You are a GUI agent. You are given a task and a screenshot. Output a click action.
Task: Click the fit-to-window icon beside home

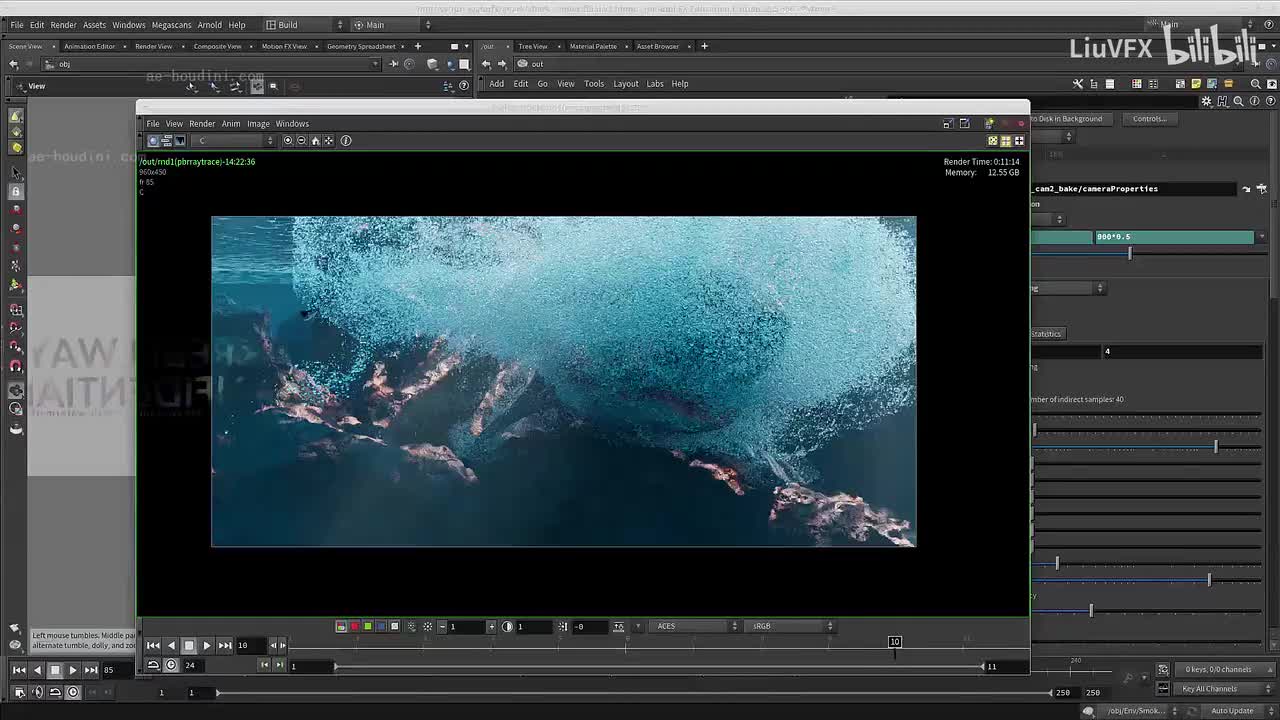click(329, 140)
